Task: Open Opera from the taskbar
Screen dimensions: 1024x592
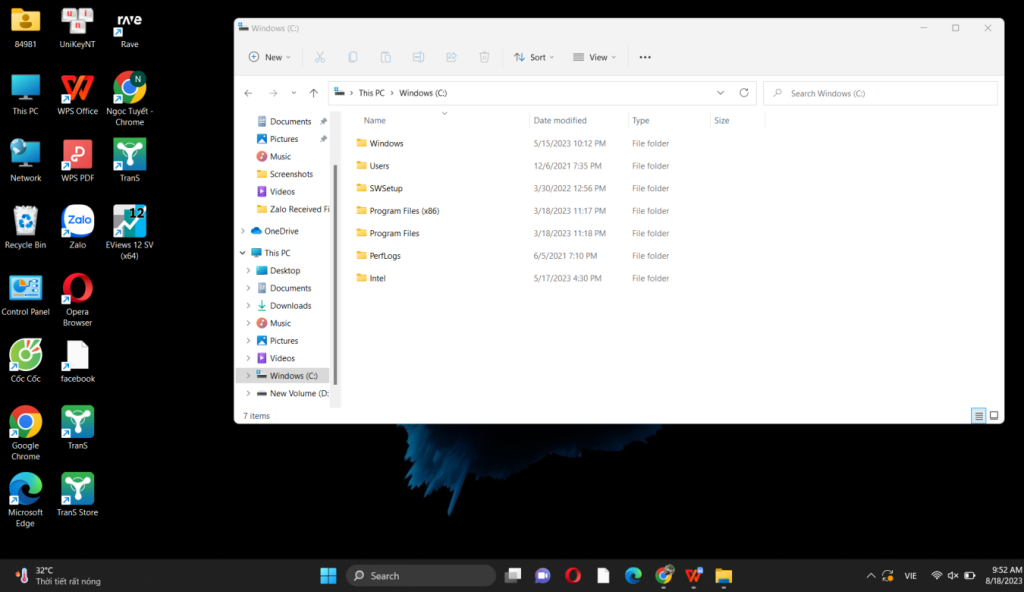Action: tap(572, 575)
